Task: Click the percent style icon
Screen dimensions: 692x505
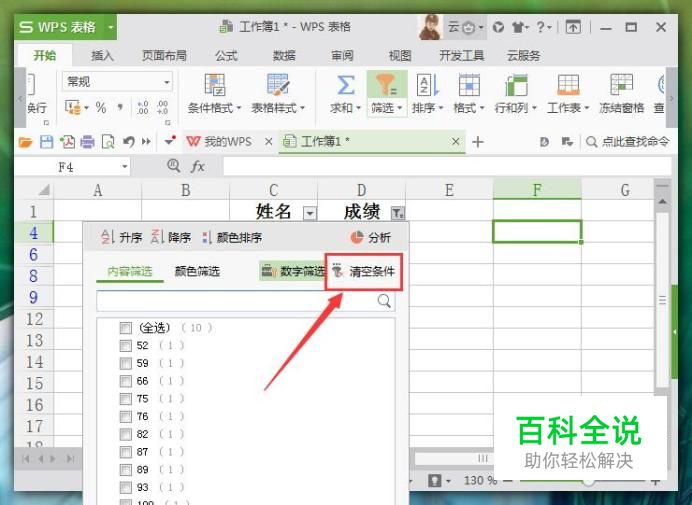Action: point(101,107)
